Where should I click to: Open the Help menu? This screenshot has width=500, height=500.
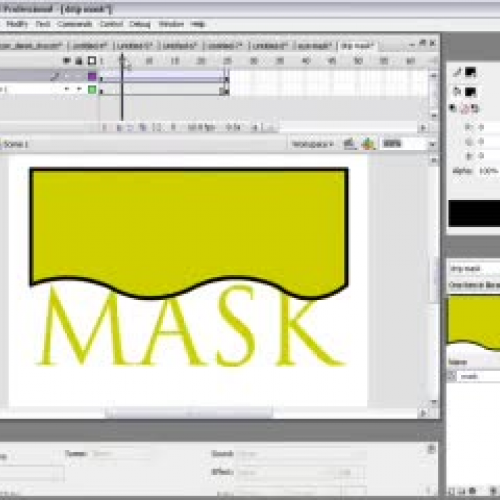[198, 24]
